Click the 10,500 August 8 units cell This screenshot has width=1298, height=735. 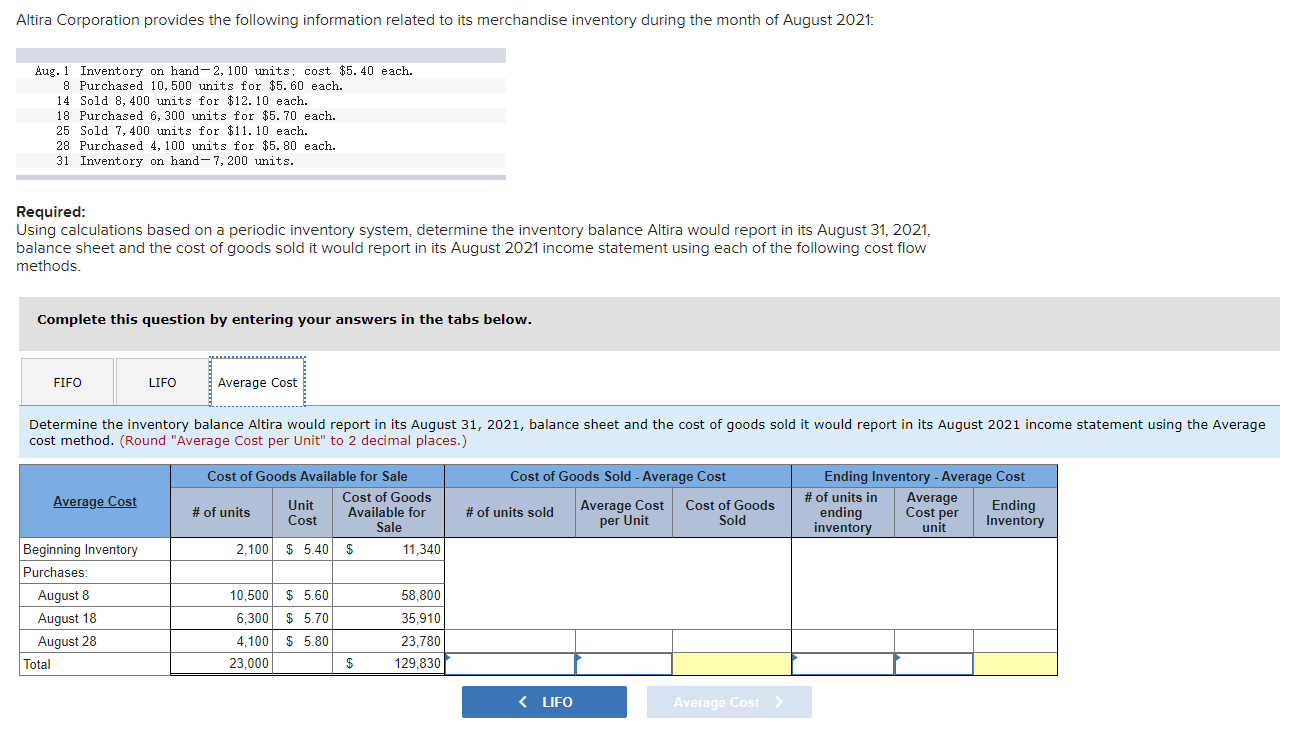point(221,595)
